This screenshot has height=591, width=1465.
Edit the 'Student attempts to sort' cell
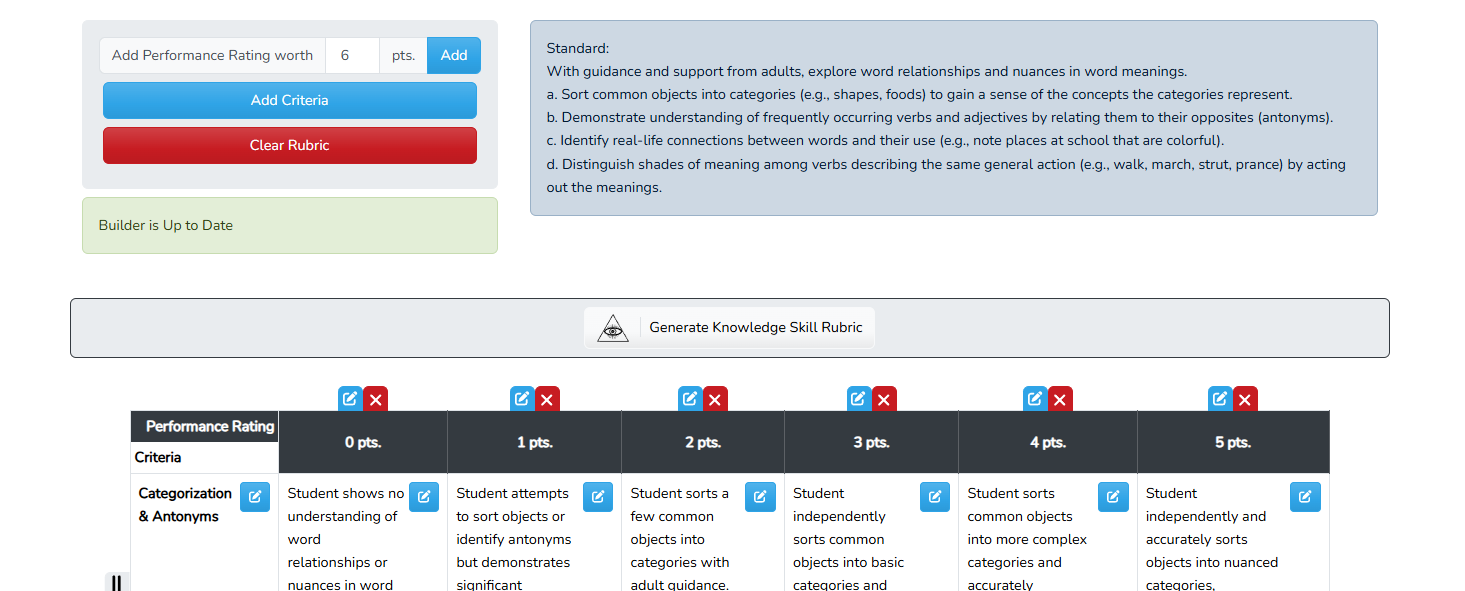(x=598, y=496)
